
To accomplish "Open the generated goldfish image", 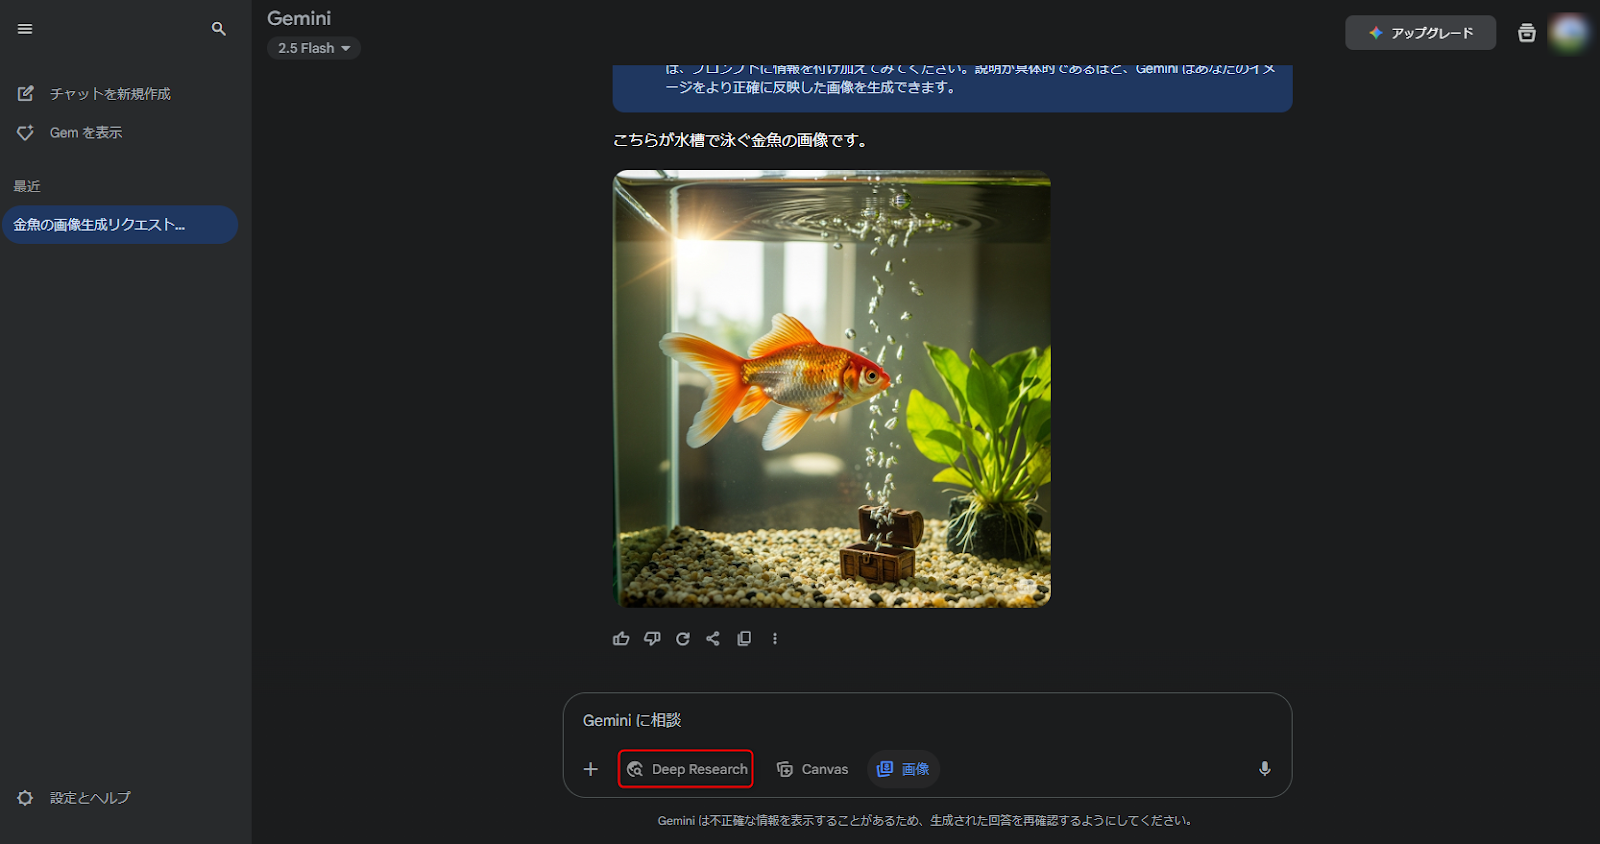I will [832, 389].
